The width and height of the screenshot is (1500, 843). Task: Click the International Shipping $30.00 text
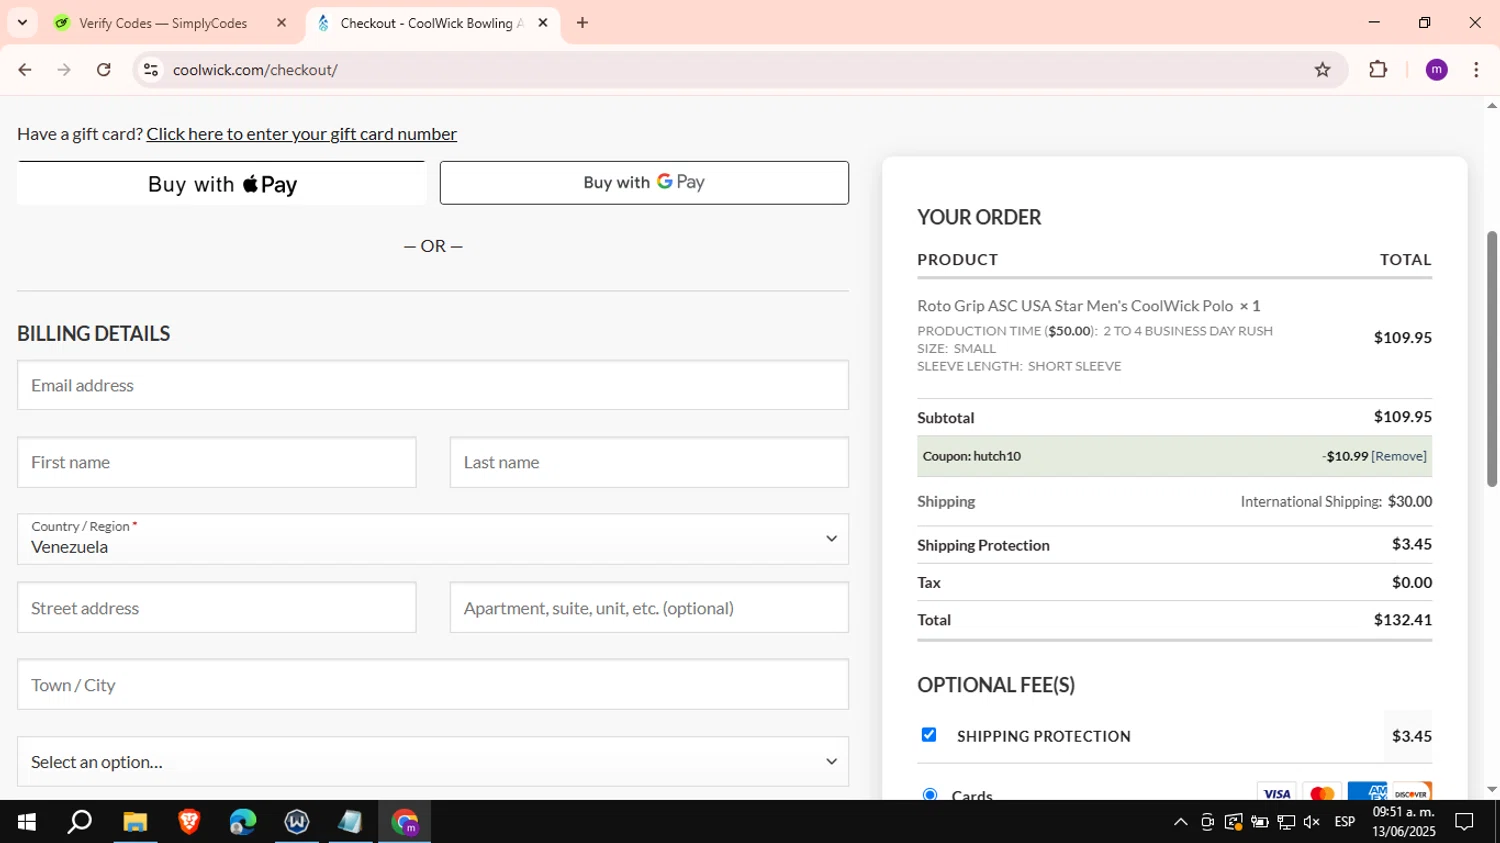(x=1336, y=502)
